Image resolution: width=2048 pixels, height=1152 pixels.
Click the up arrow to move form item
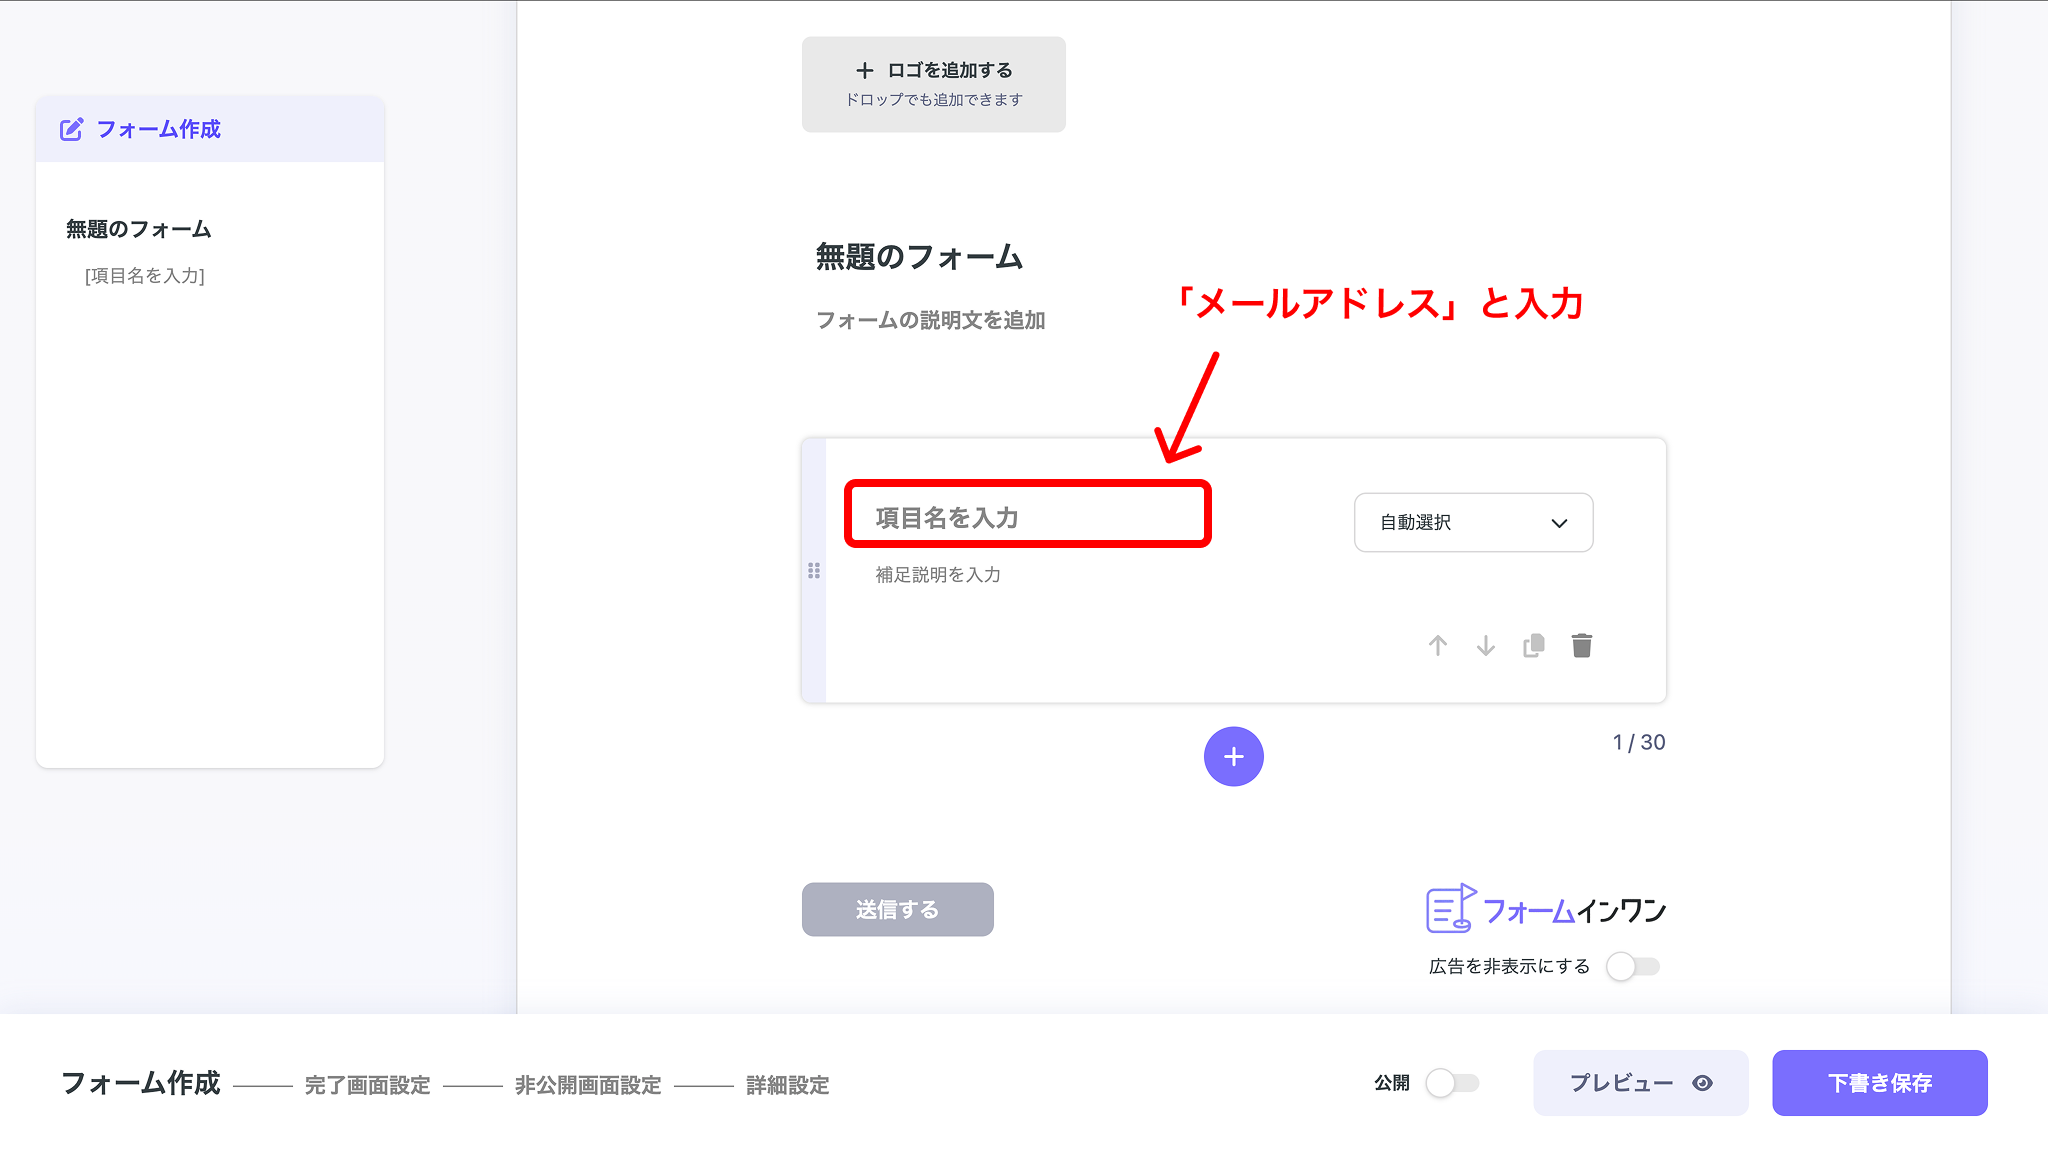coord(1438,645)
